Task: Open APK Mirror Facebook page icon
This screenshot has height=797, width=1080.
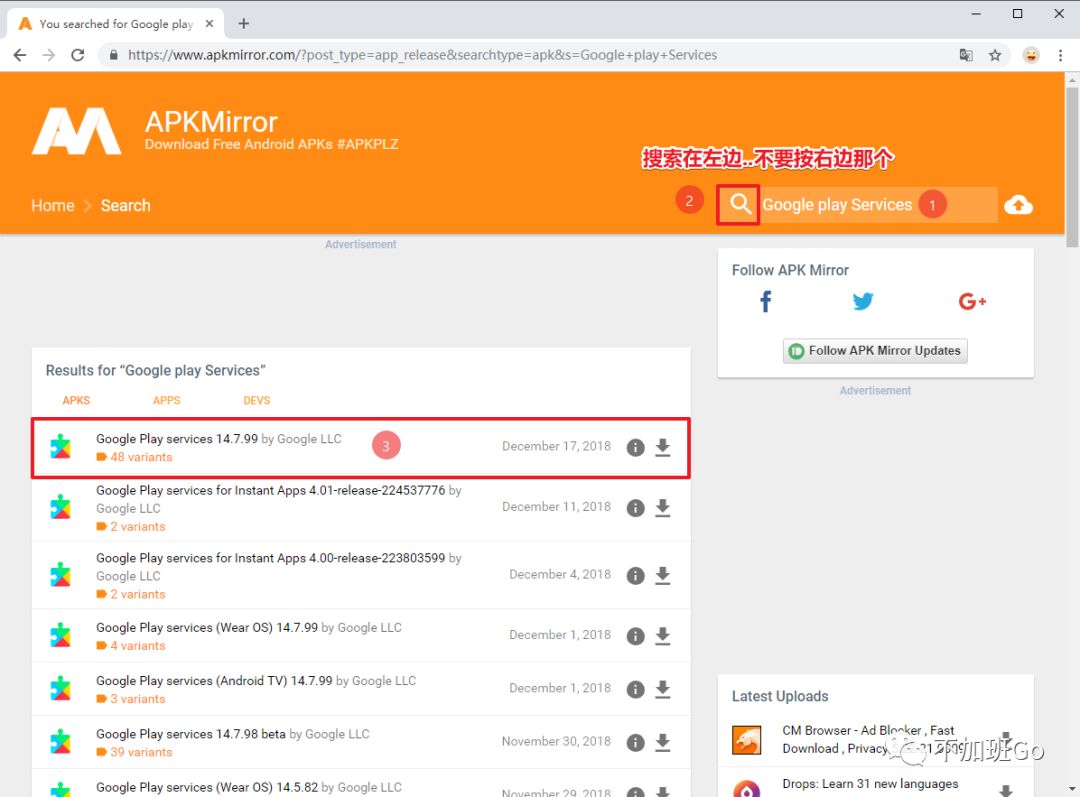Action: 765,301
